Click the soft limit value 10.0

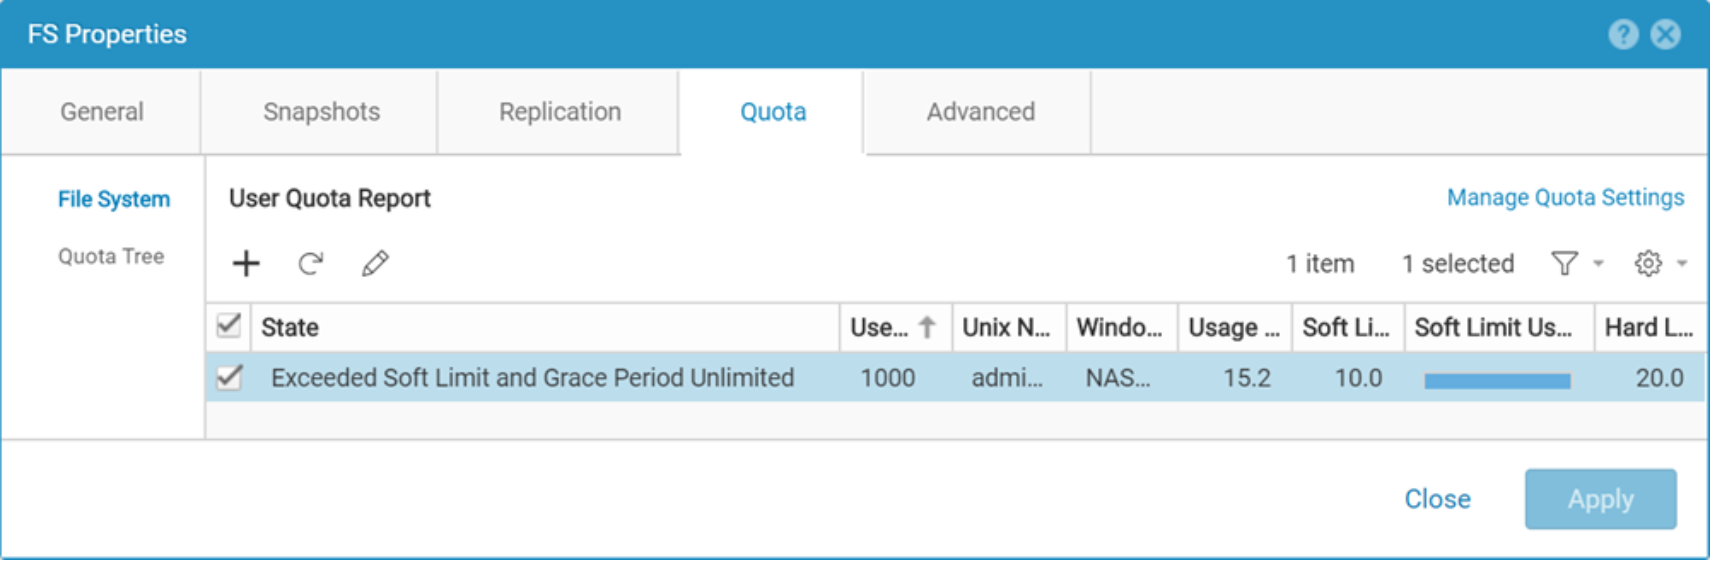pos(1359,378)
